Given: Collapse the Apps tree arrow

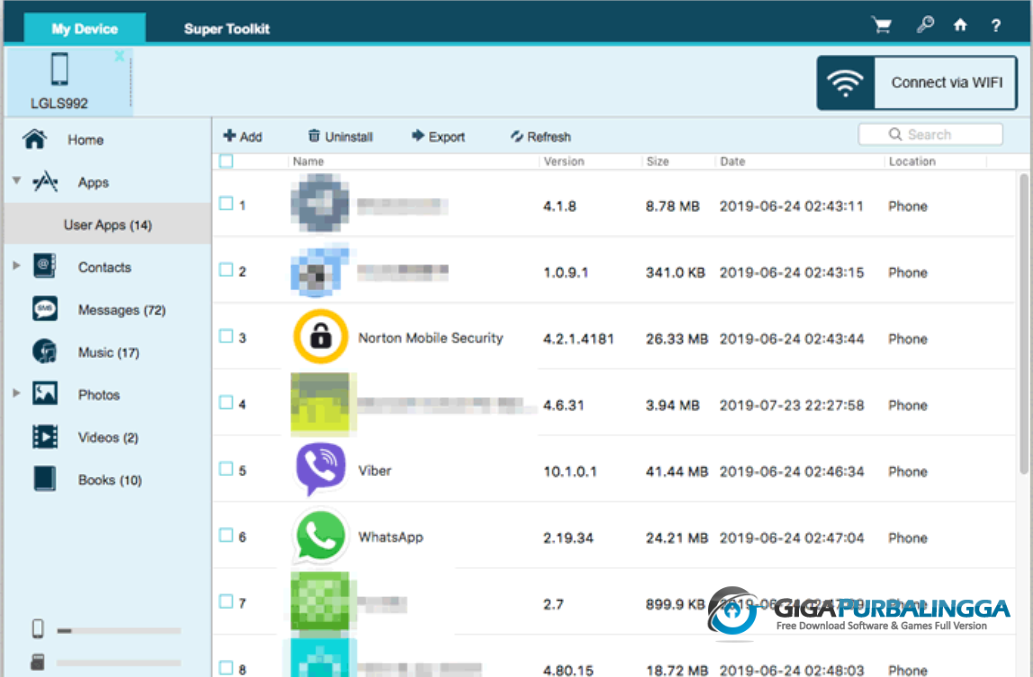Looking at the screenshot, I should (17, 180).
